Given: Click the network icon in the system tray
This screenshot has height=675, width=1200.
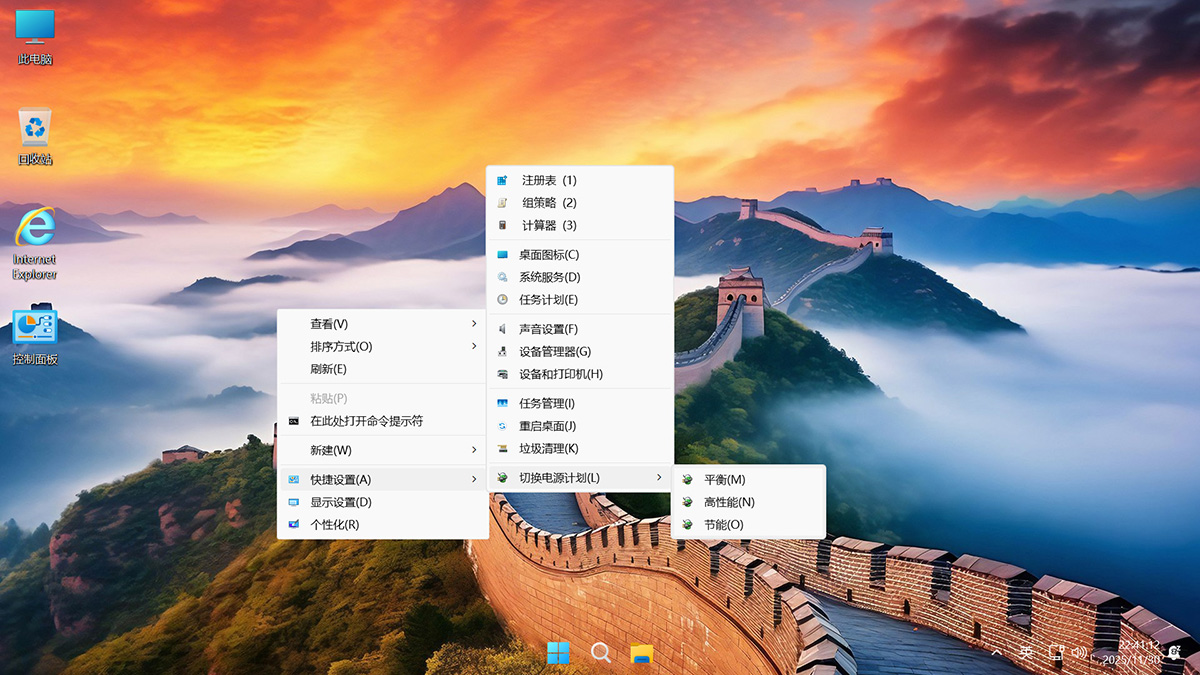Looking at the screenshot, I should click(1056, 653).
